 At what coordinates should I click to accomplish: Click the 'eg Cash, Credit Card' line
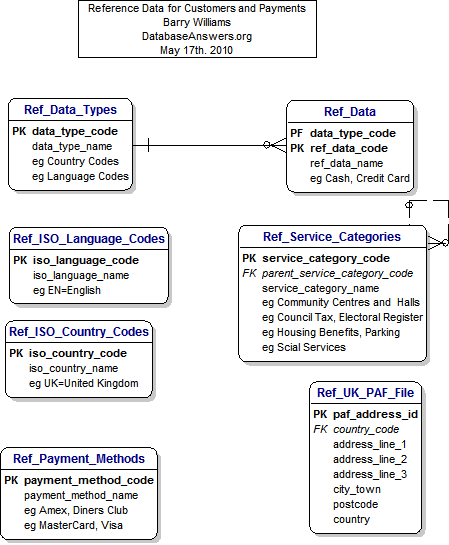coord(360,178)
